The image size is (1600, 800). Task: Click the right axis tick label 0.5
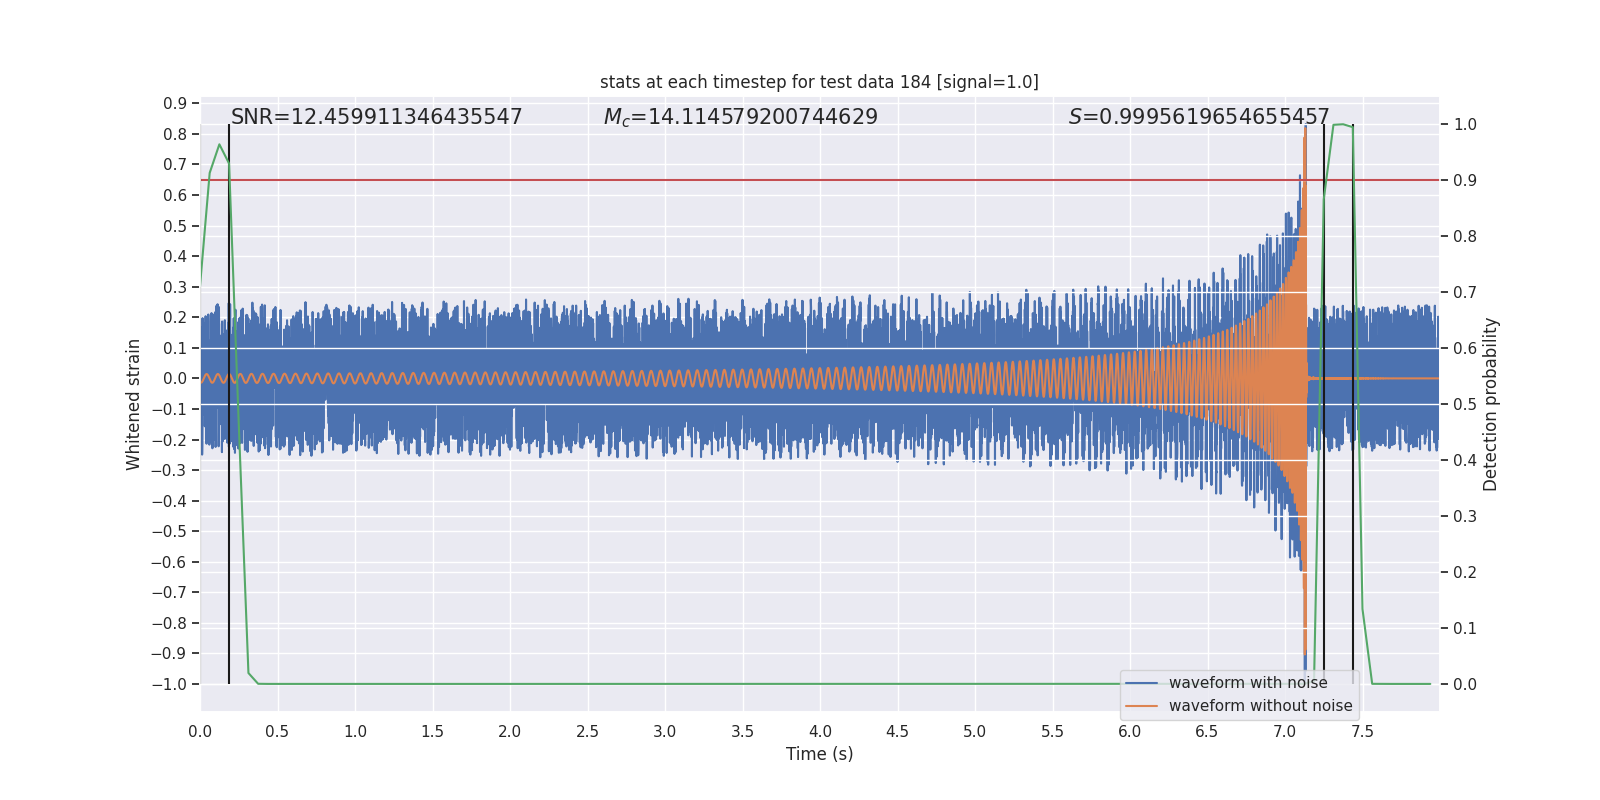pyautogui.click(x=1464, y=404)
